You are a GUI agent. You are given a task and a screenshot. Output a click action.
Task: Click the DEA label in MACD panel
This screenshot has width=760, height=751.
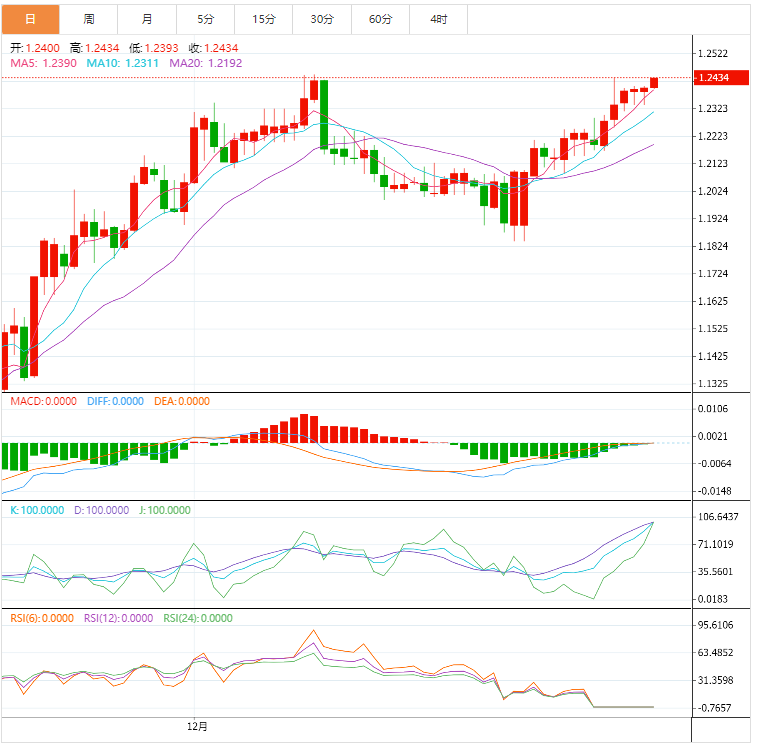click(181, 401)
